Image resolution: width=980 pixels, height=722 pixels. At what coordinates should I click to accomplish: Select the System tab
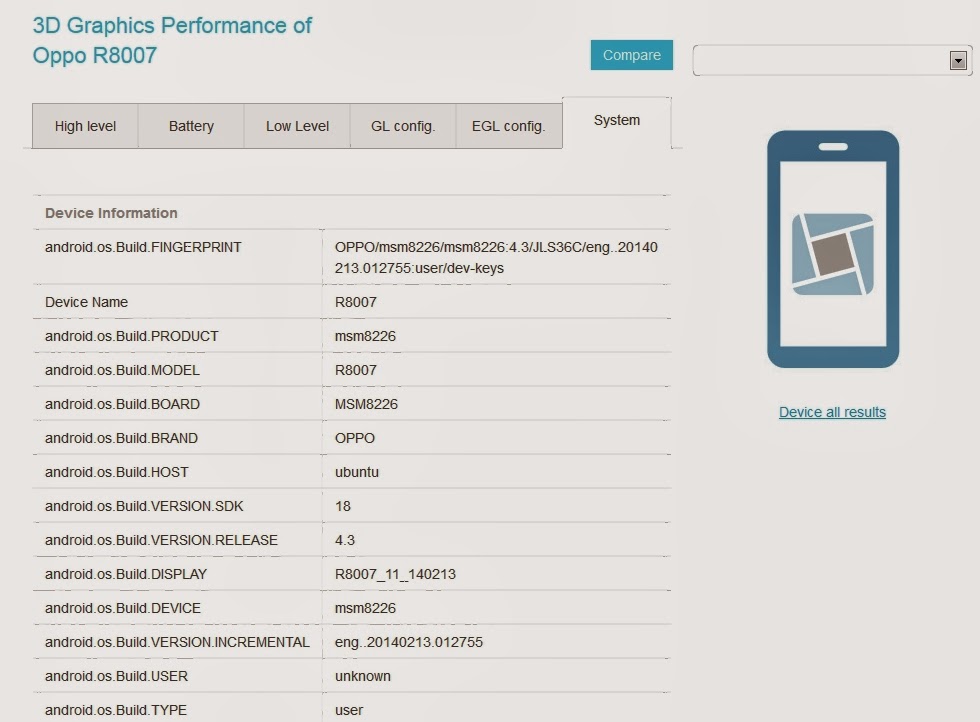[x=617, y=121]
